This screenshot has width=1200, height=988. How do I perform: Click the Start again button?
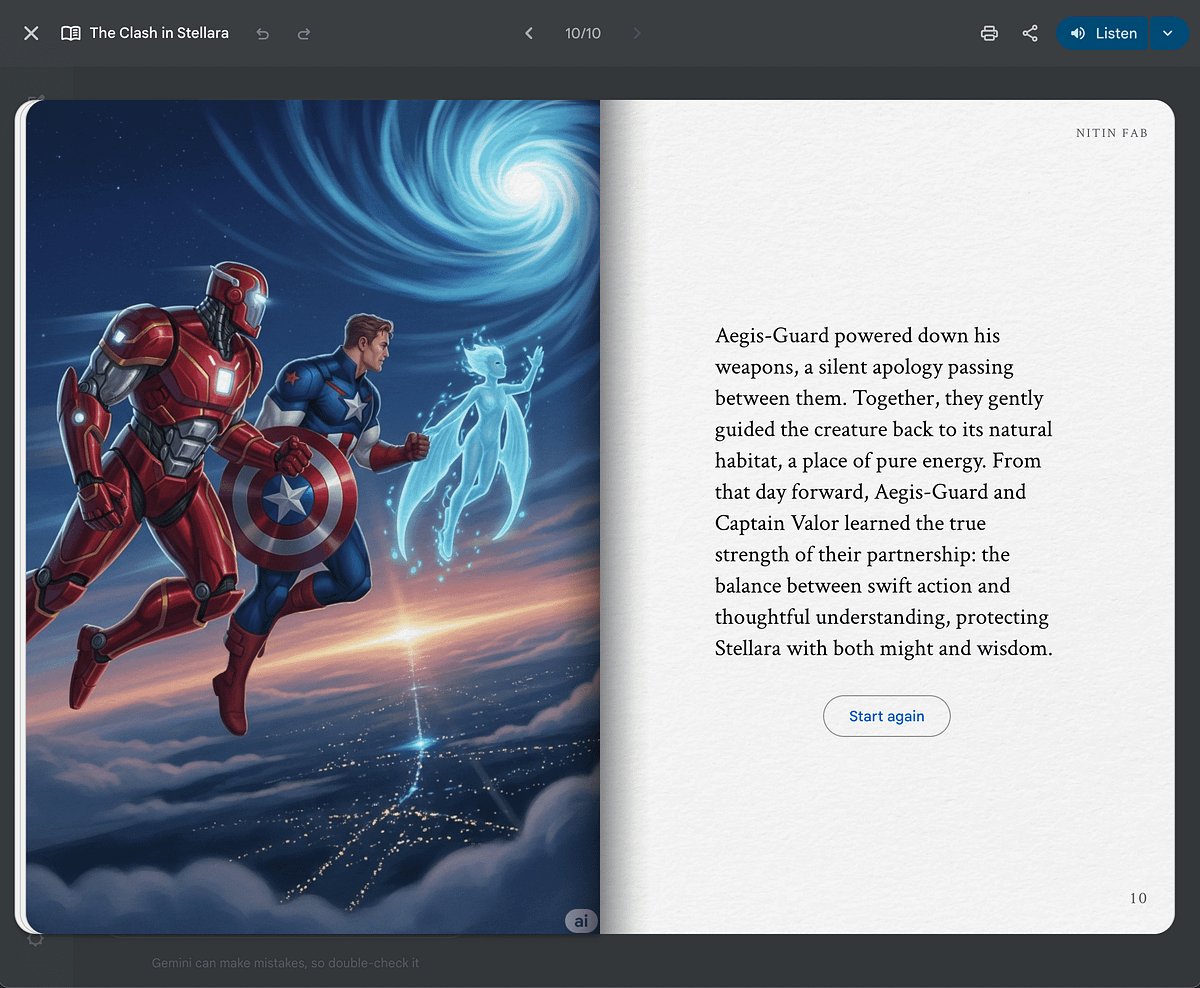886,716
